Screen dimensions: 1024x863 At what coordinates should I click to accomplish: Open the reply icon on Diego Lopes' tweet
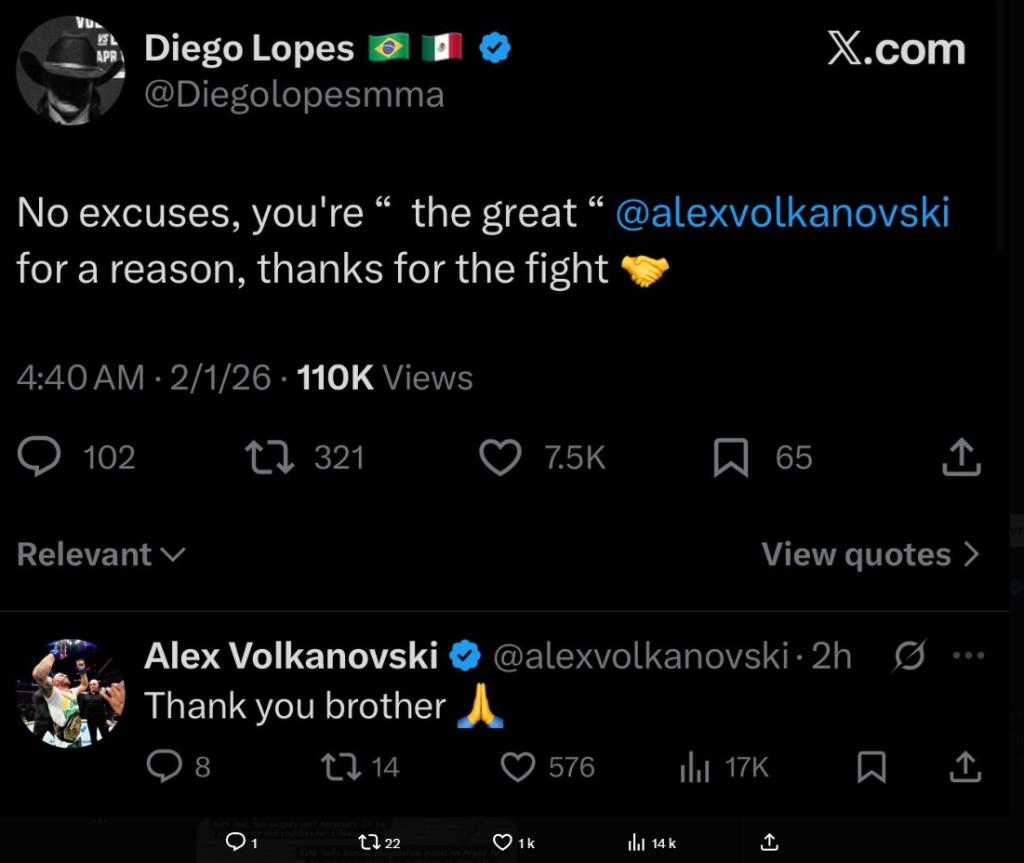click(x=36, y=457)
